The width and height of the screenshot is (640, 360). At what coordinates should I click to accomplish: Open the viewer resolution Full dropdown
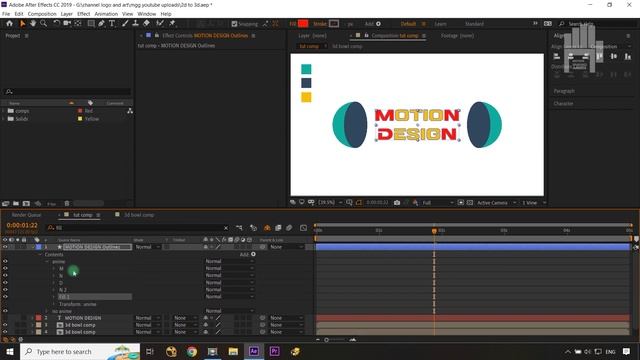pyautogui.click(x=438, y=202)
